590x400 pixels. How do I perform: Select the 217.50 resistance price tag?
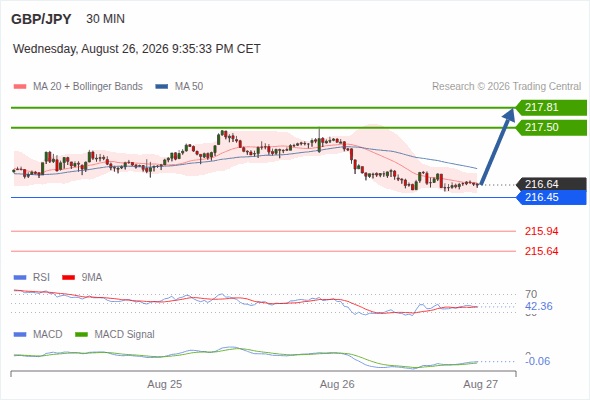[551, 128]
